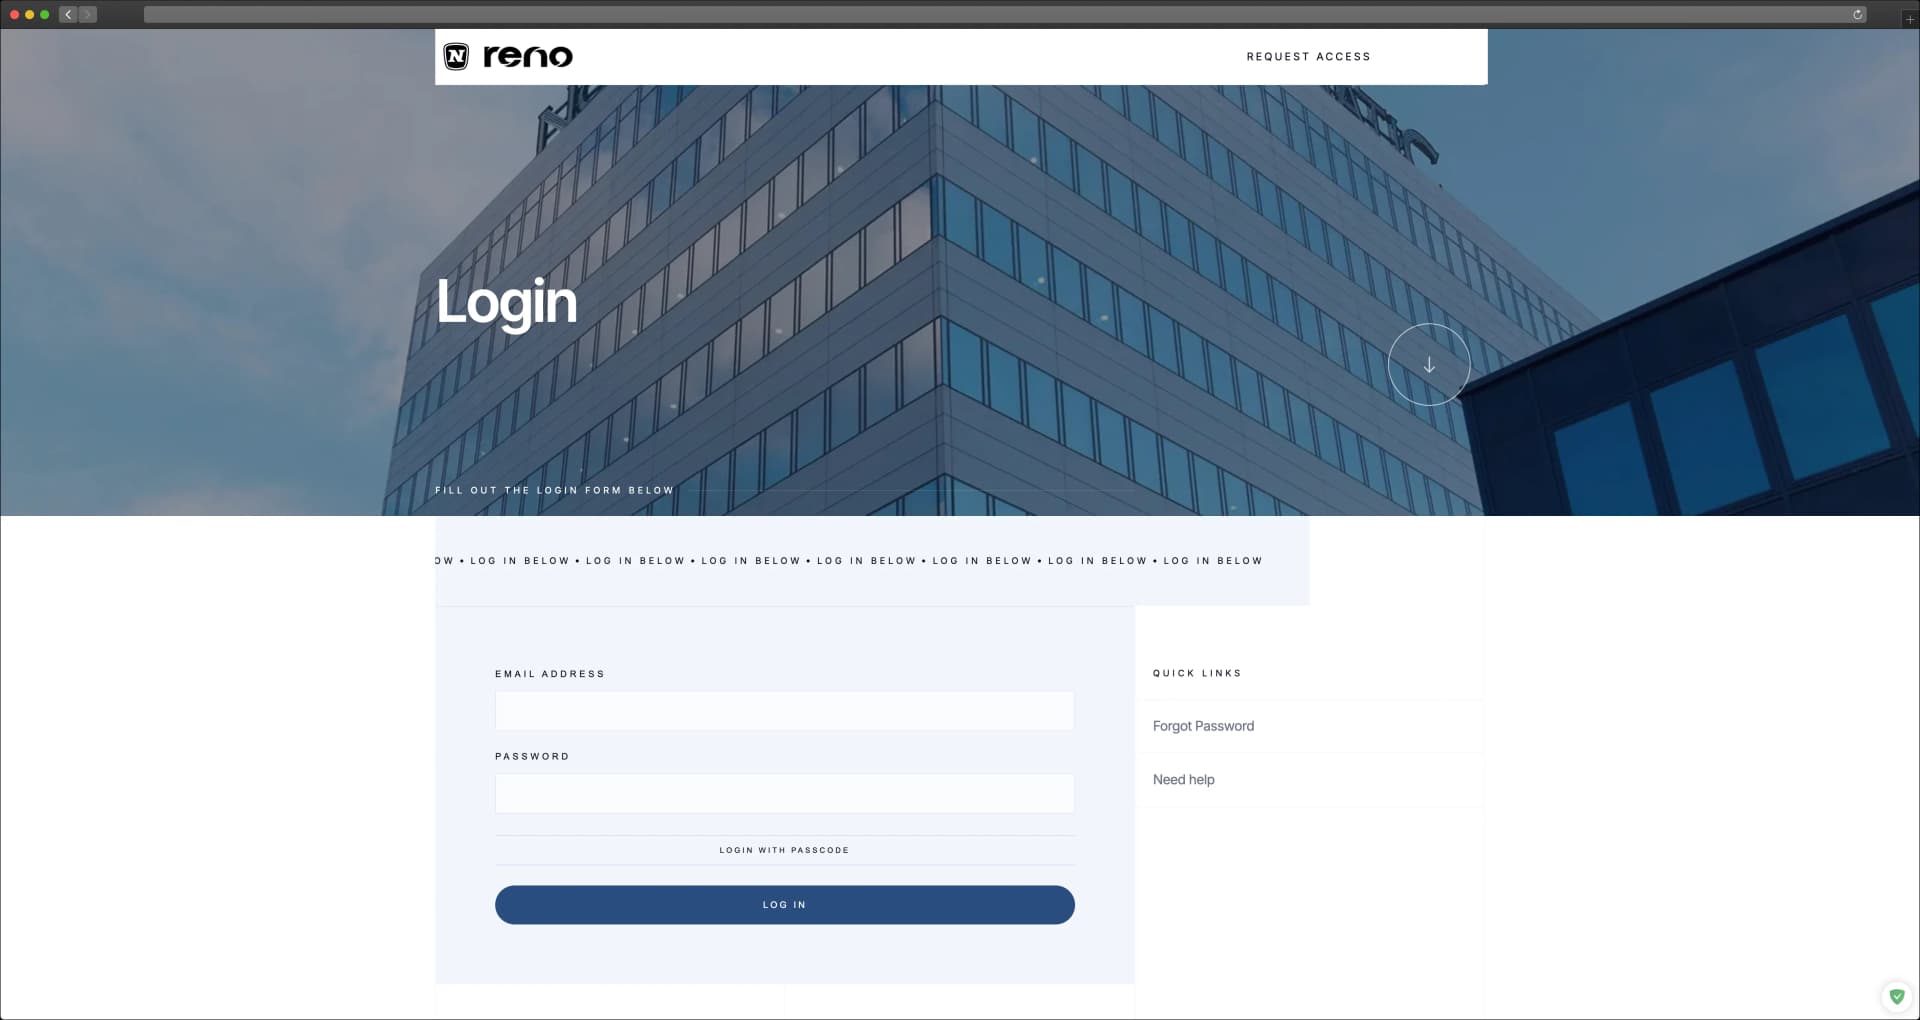The image size is (1920, 1020).
Task: Click the circular down-arrow scroll button
Action: (1429, 364)
